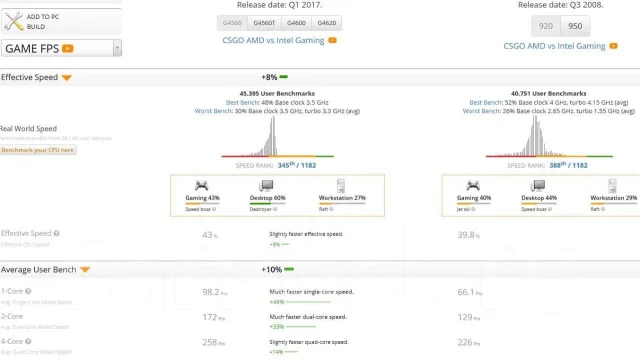Click the +10% Average User Bench indicator

(277, 270)
